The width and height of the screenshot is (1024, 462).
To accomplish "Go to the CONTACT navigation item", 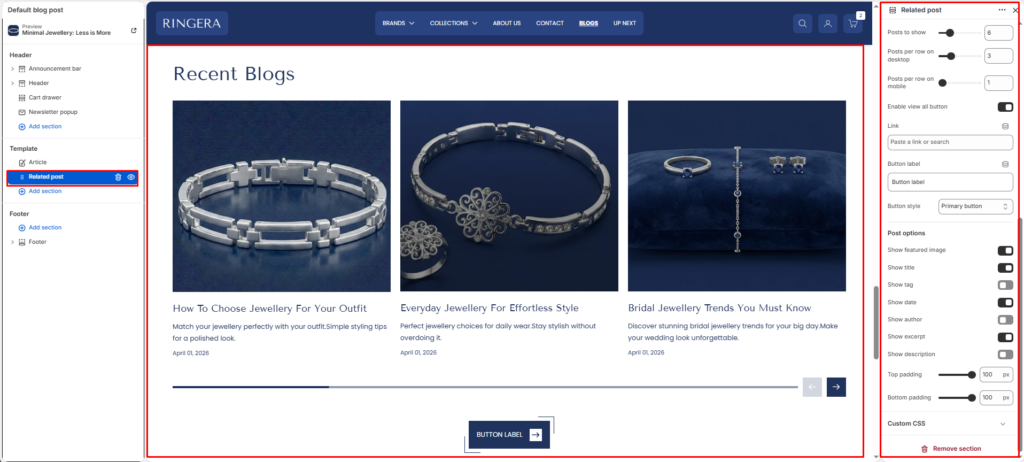I will (550, 24).
